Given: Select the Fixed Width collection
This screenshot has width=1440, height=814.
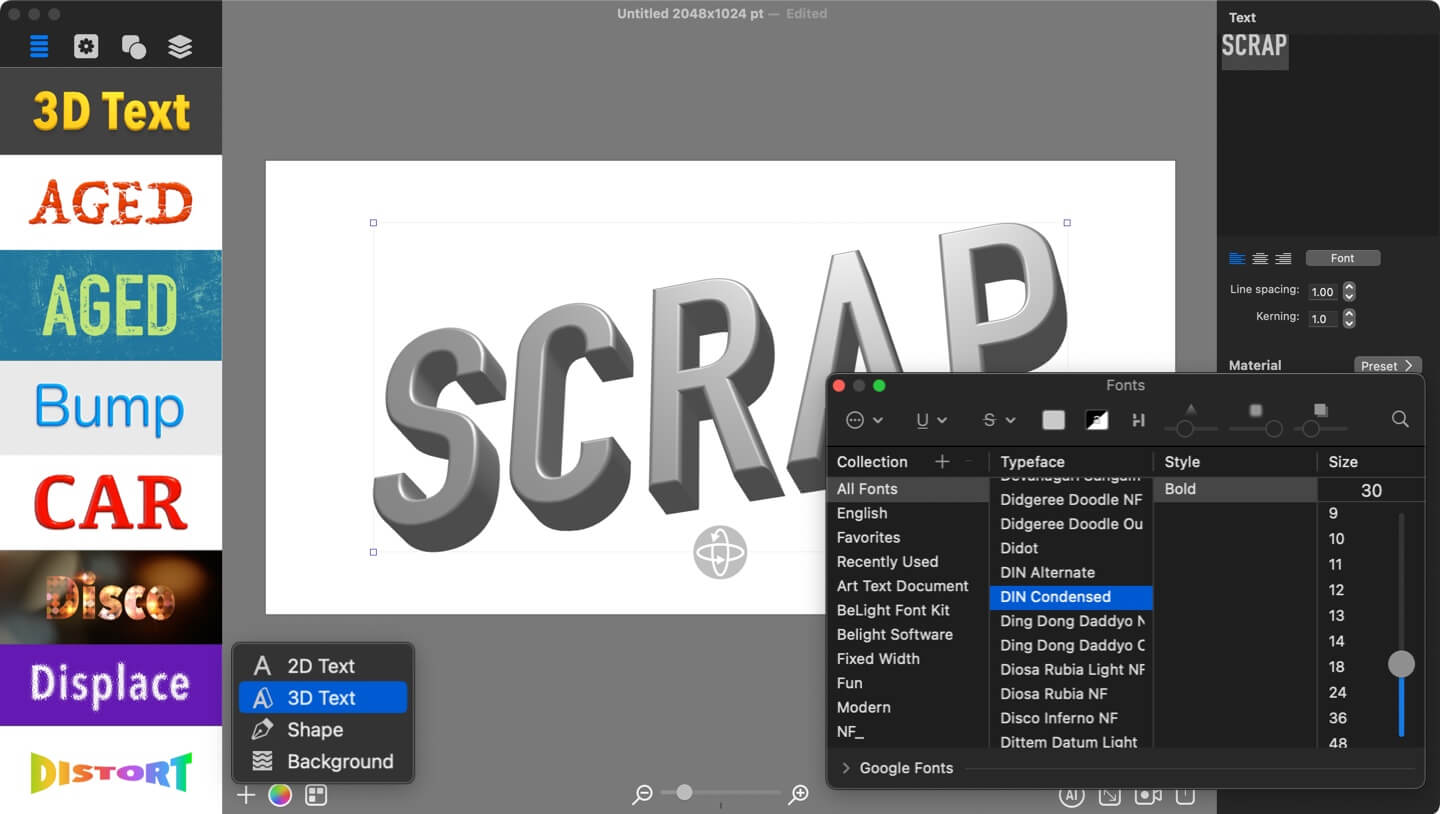Looking at the screenshot, I should (x=908, y=659).
